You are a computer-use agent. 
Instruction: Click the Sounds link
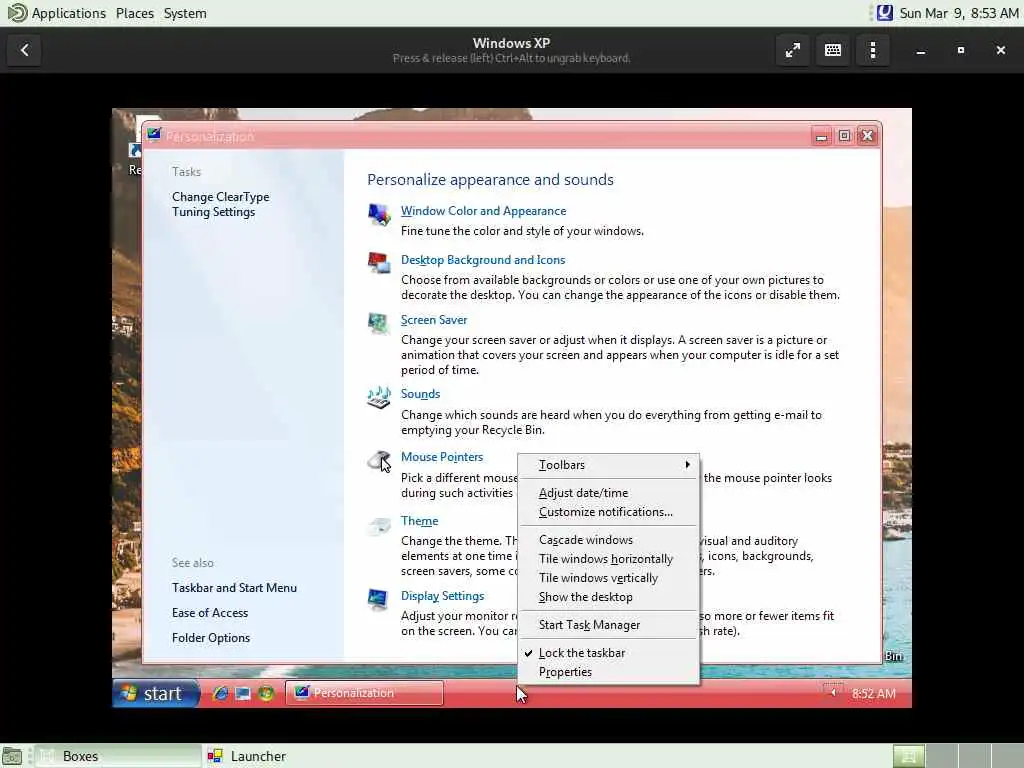point(420,394)
